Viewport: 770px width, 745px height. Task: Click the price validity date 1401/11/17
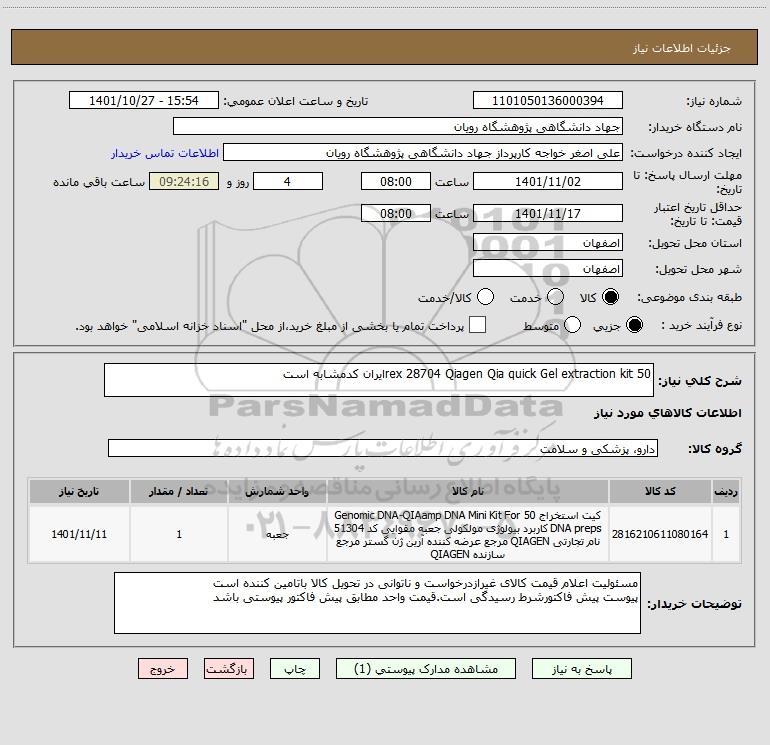click(x=548, y=213)
